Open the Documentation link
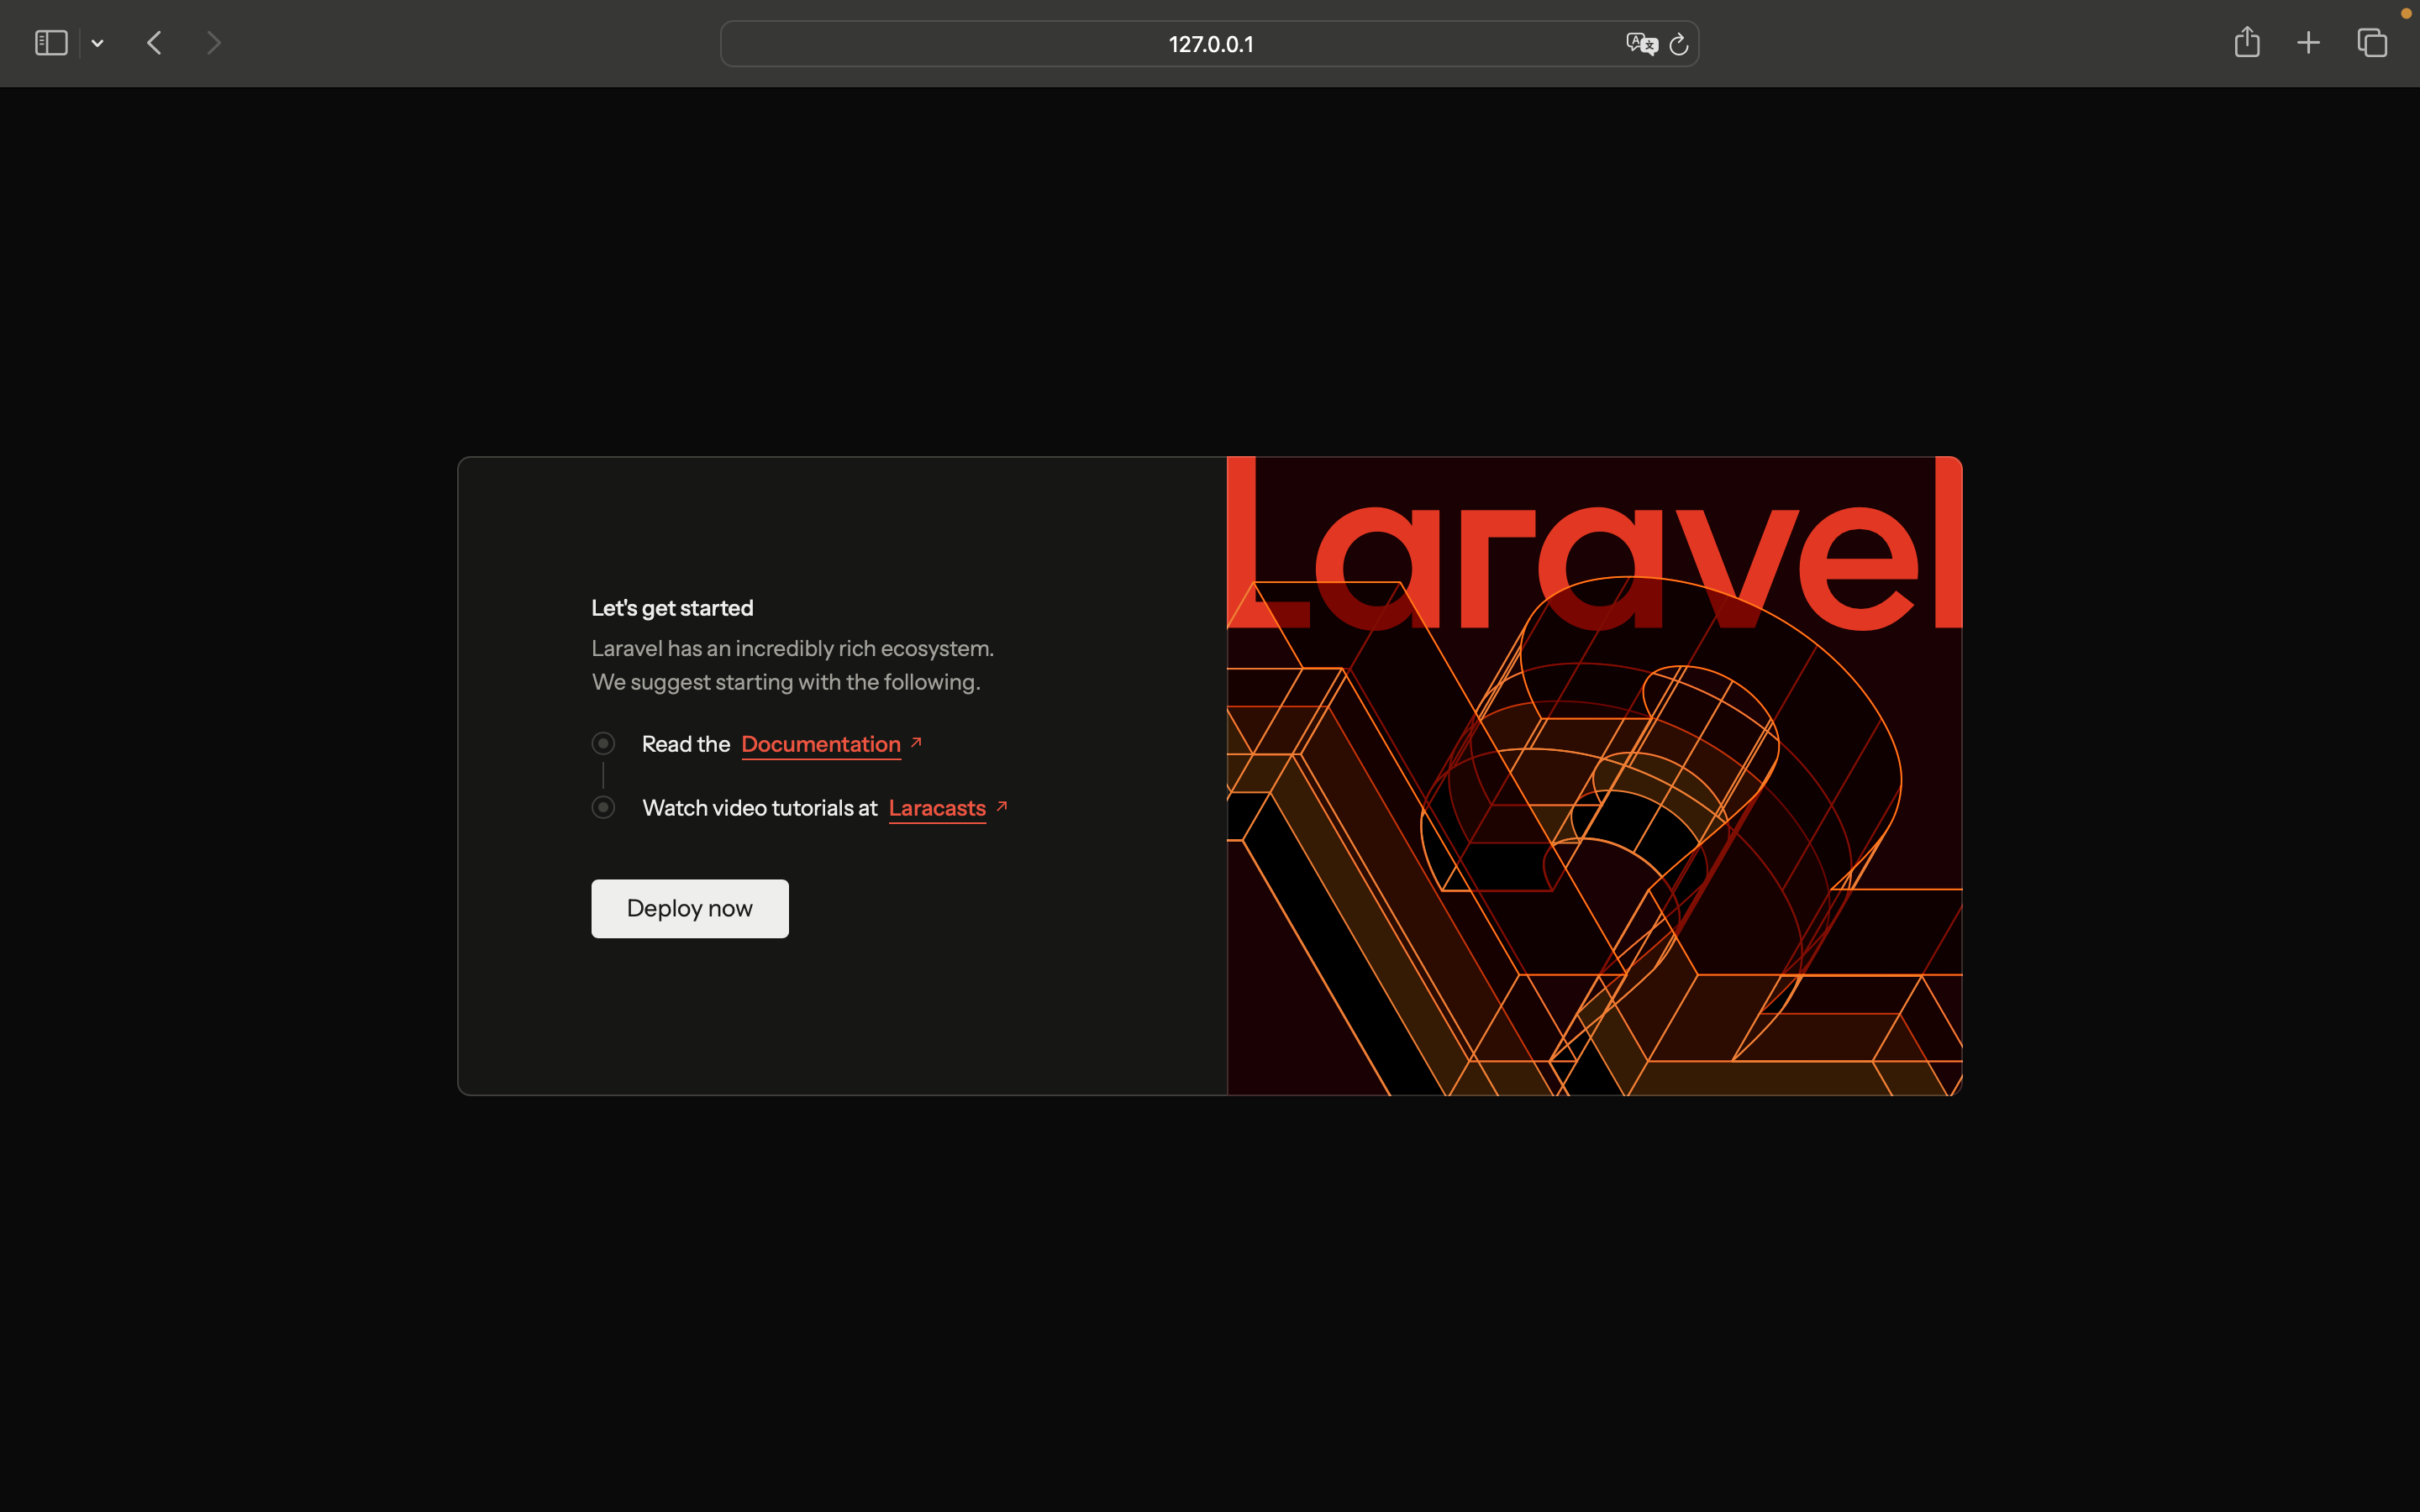2420x1512 pixels. point(820,744)
